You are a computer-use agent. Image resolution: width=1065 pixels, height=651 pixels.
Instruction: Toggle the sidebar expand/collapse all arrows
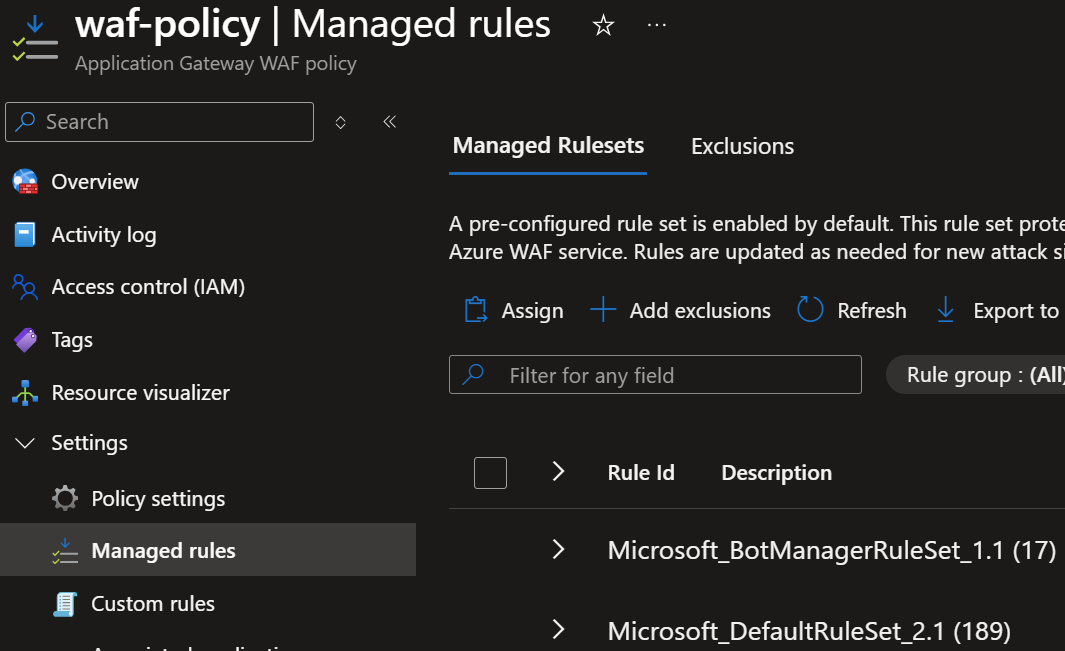click(x=340, y=122)
